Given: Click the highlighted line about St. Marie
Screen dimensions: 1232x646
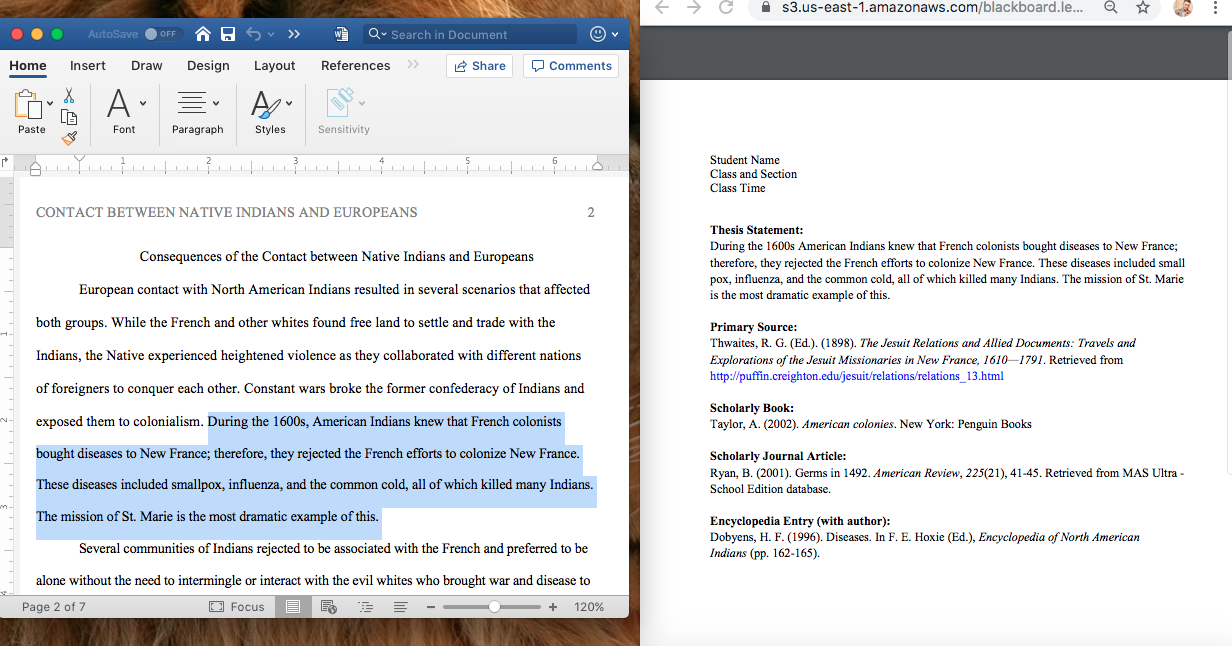Looking at the screenshot, I should click(x=208, y=517).
